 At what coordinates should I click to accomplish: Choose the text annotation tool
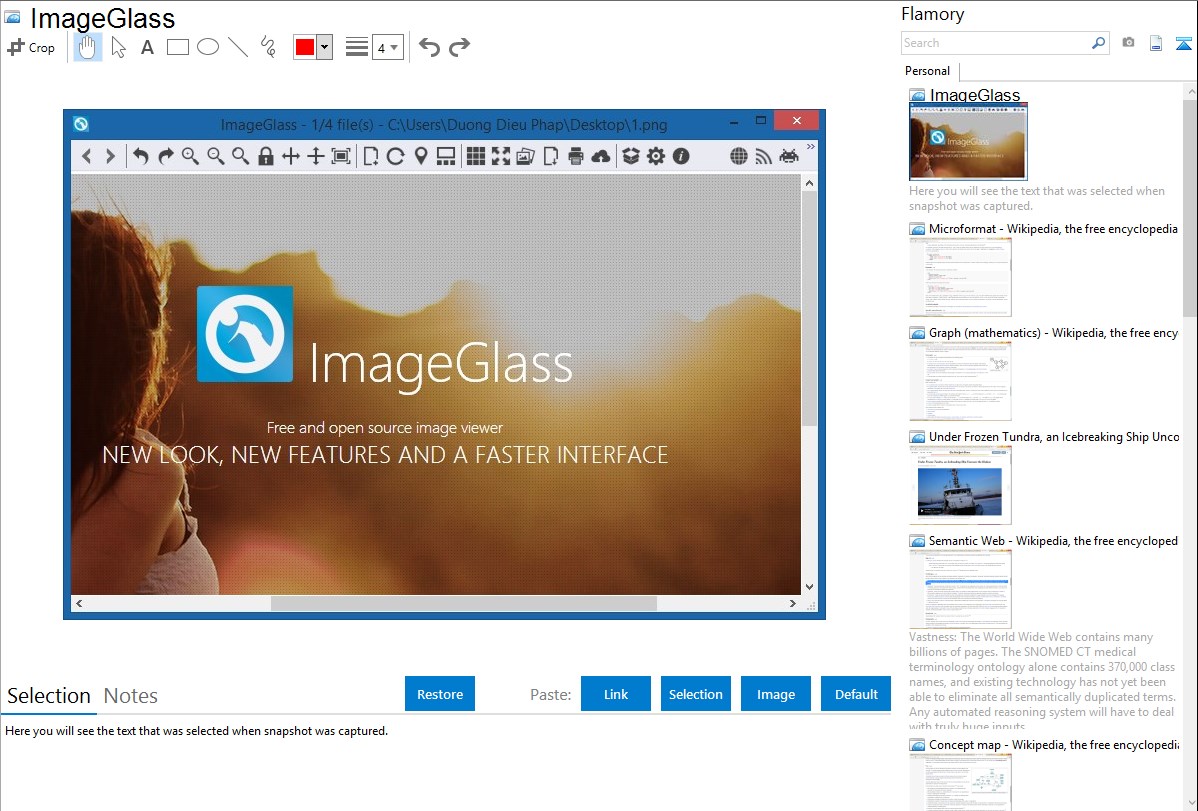tap(147, 47)
